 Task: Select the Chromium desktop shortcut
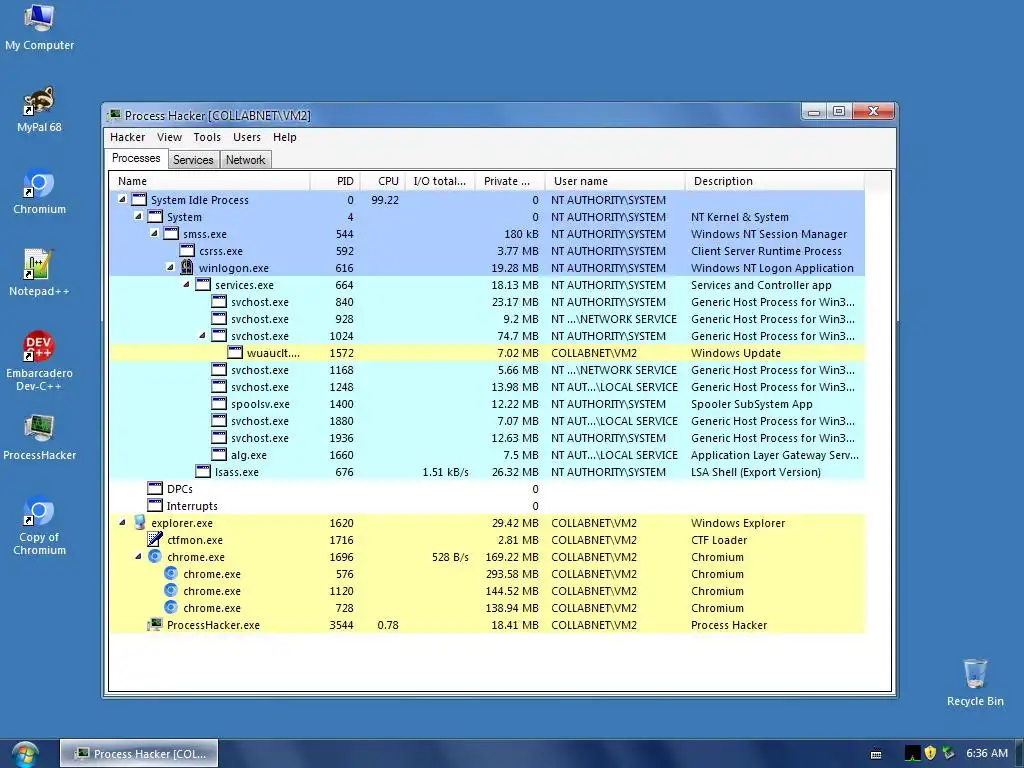pyautogui.click(x=39, y=191)
